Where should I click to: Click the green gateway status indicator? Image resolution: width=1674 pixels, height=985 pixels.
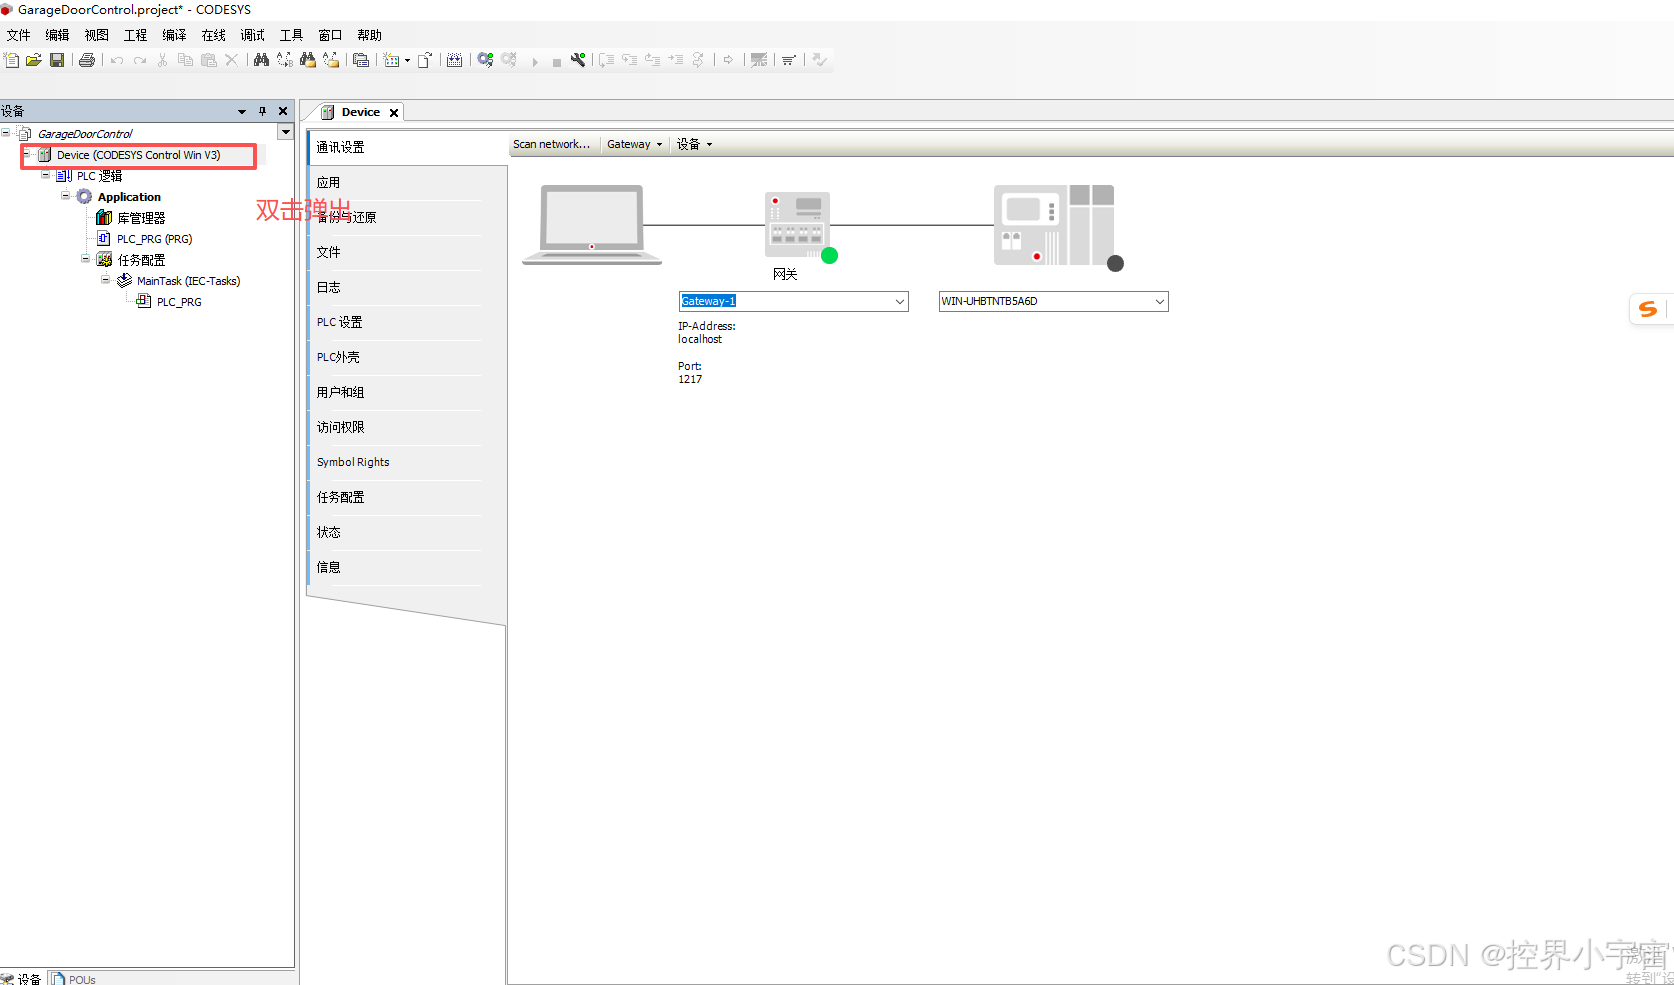[x=829, y=256]
